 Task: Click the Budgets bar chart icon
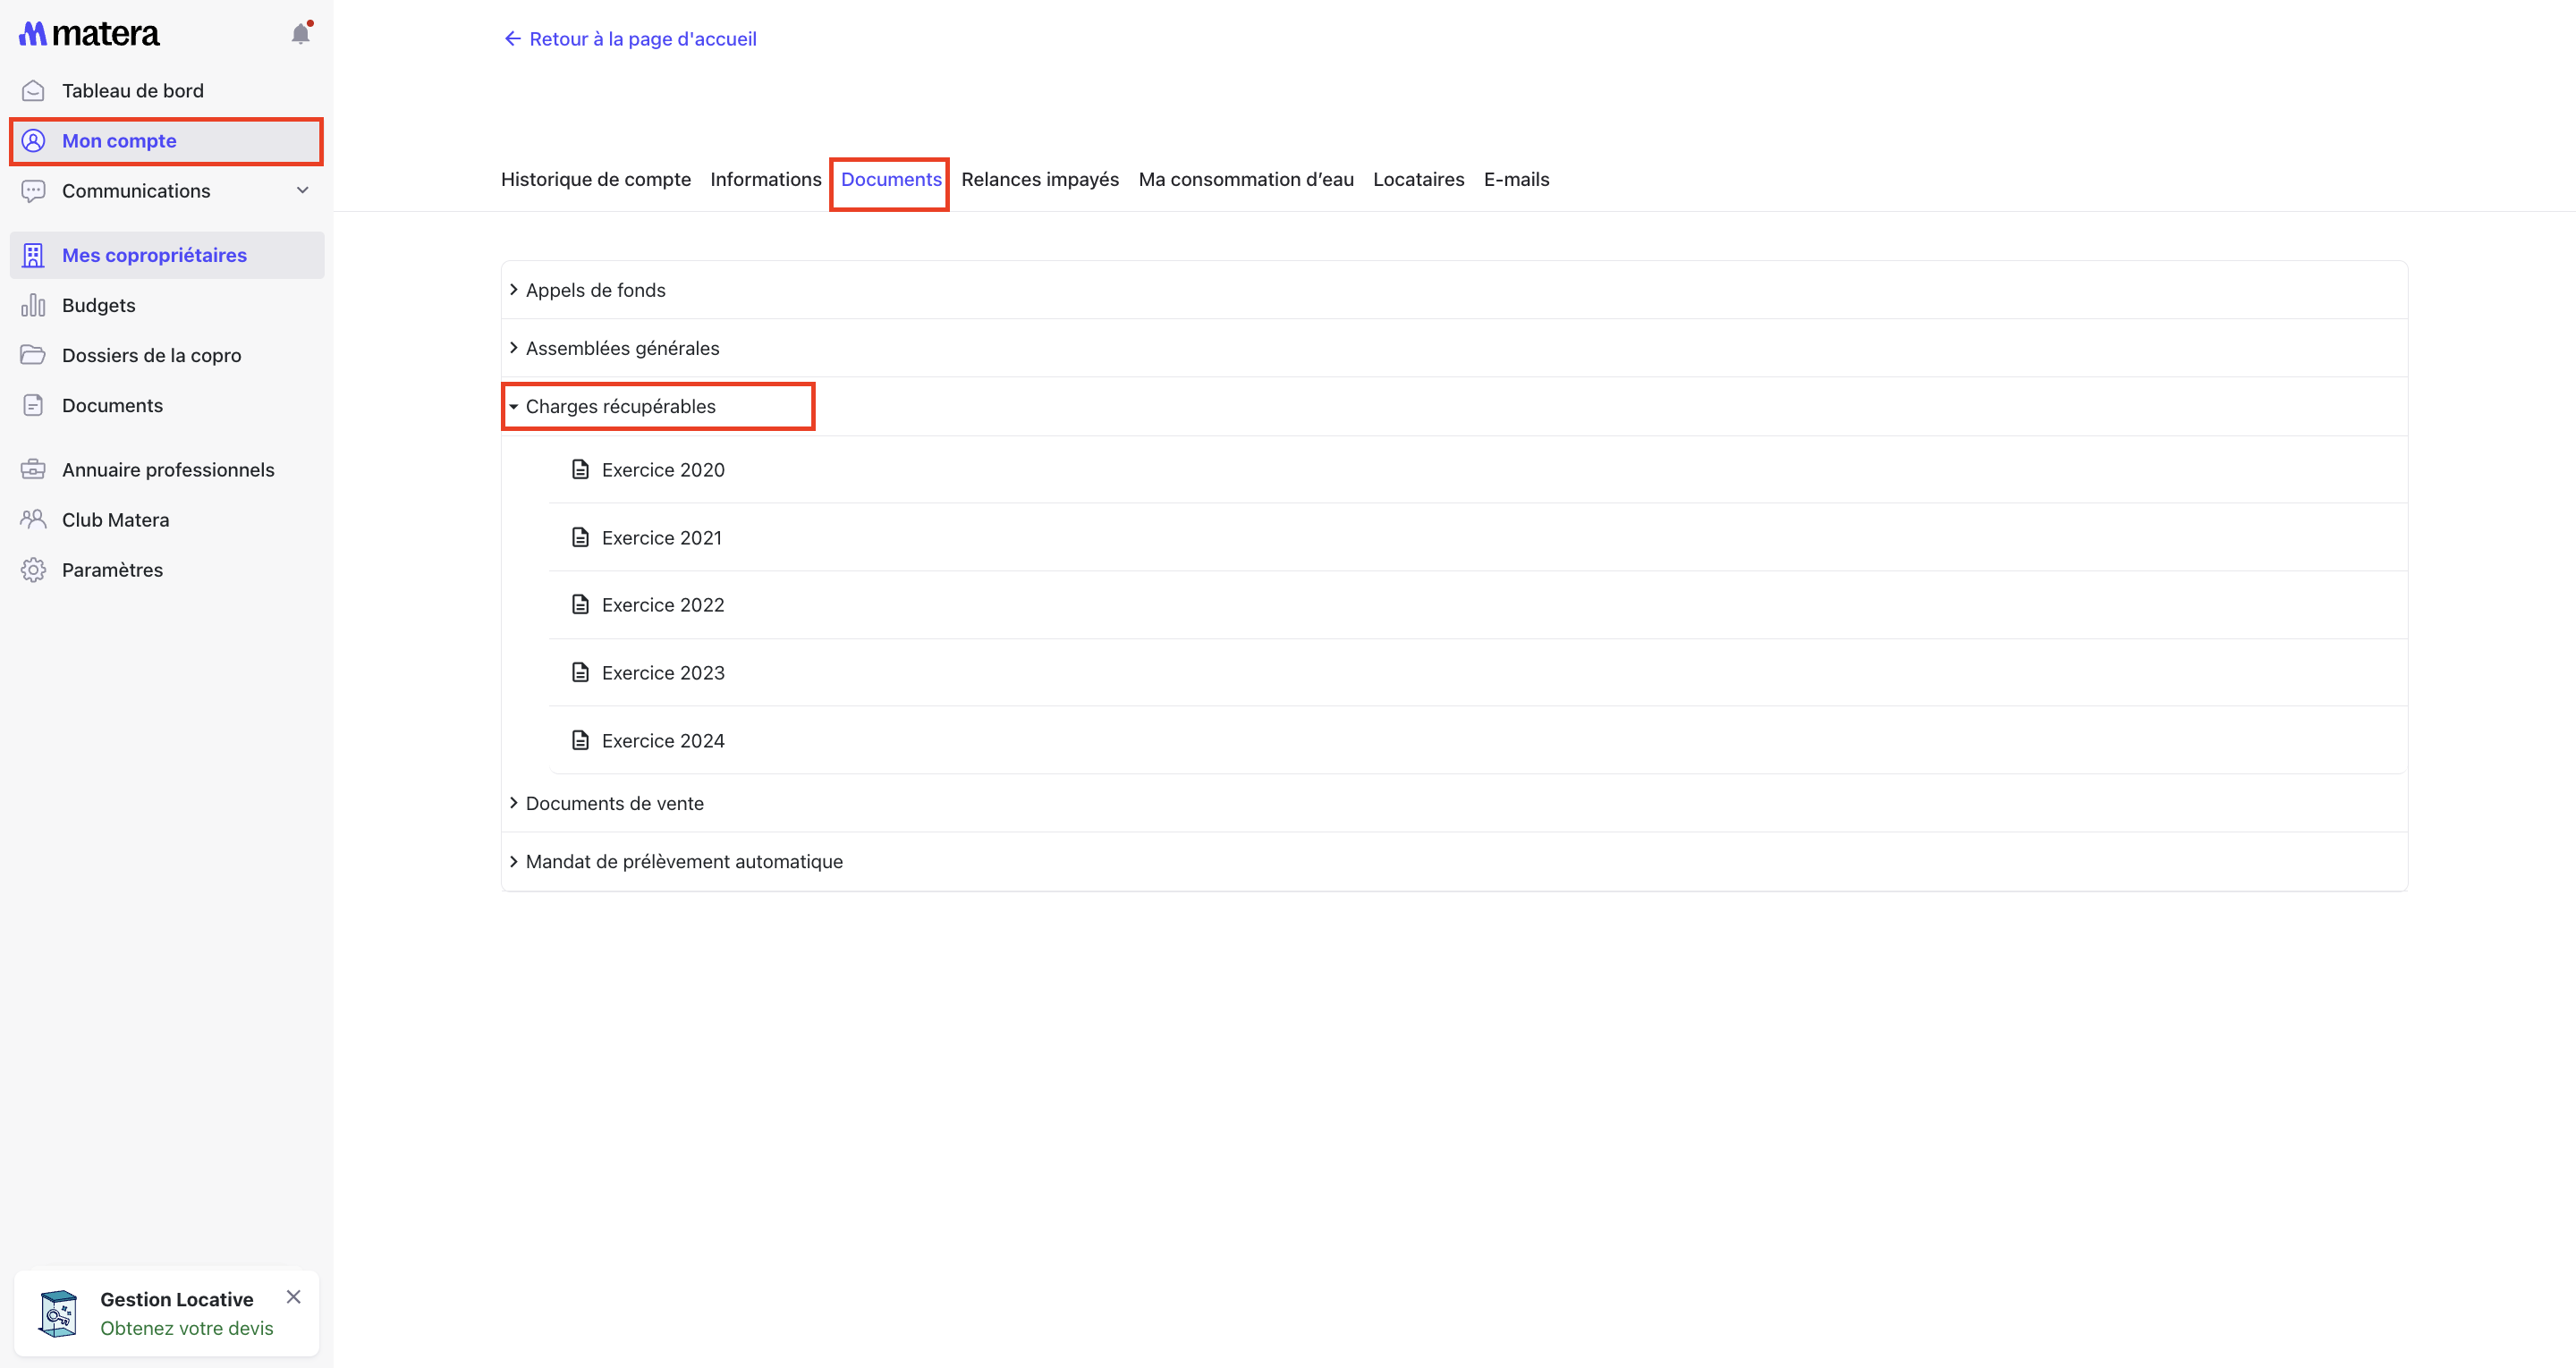(x=33, y=305)
